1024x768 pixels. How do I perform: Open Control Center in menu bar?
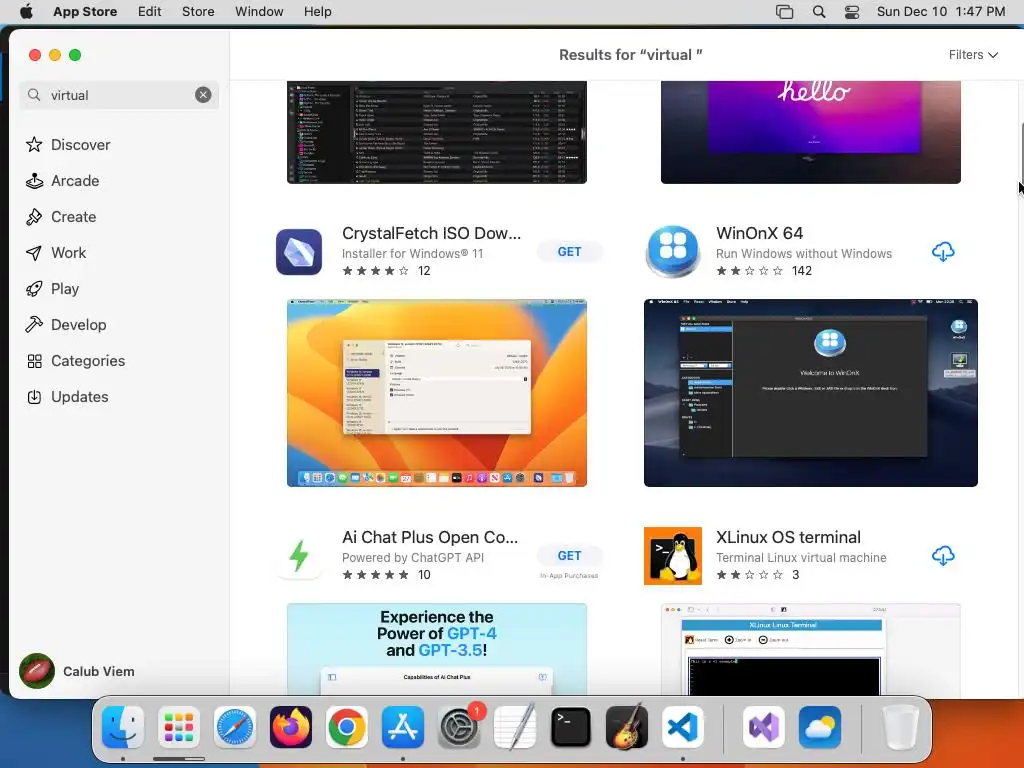(x=852, y=12)
